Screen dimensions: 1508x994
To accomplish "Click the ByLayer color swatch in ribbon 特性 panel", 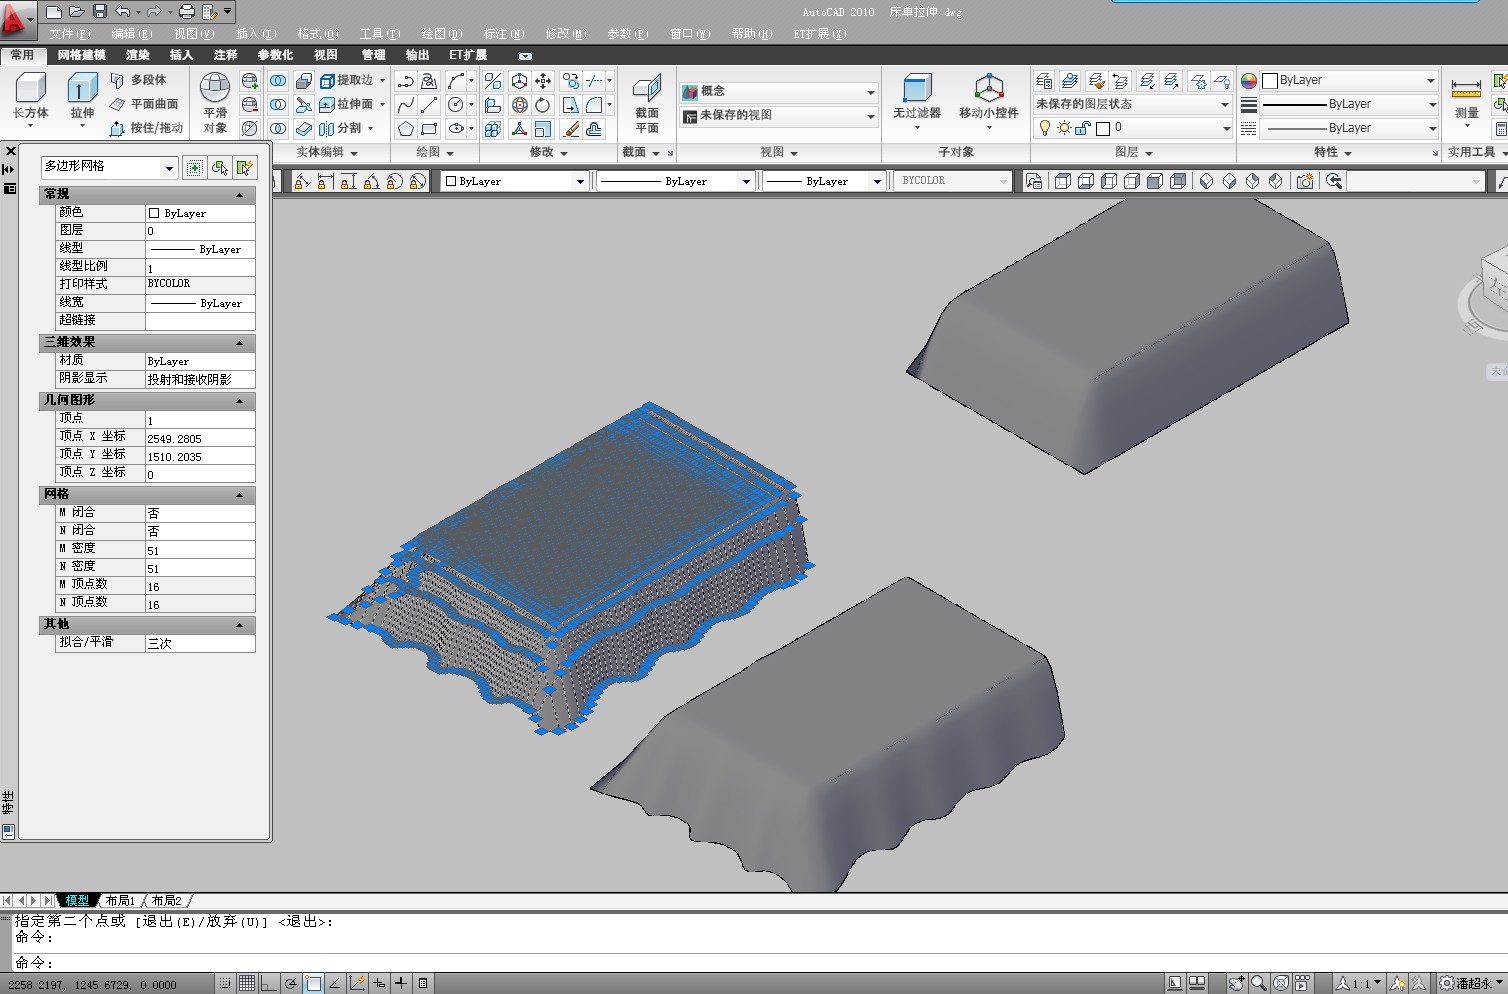I will [1270, 81].
